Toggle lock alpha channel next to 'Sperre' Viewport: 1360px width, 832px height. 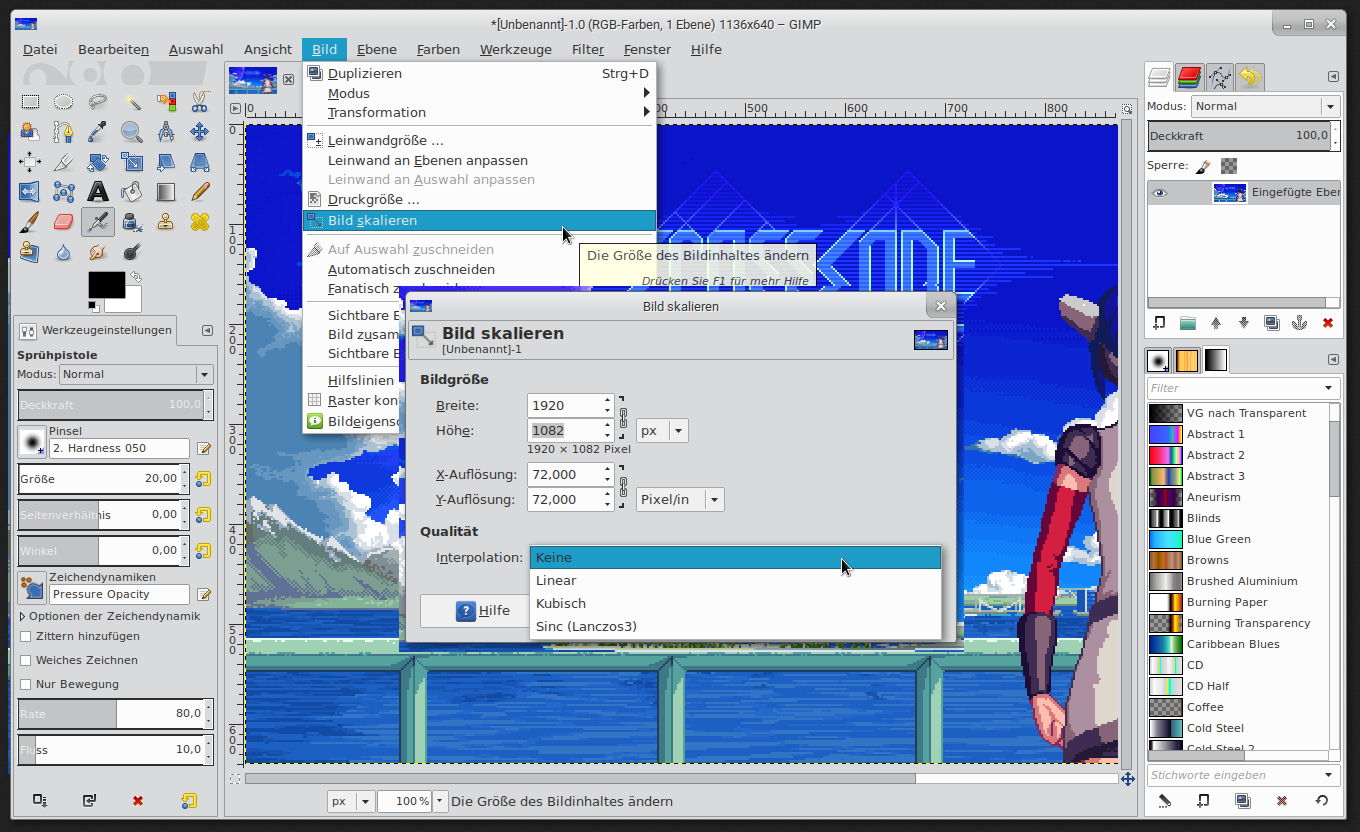click(1229, 166)
